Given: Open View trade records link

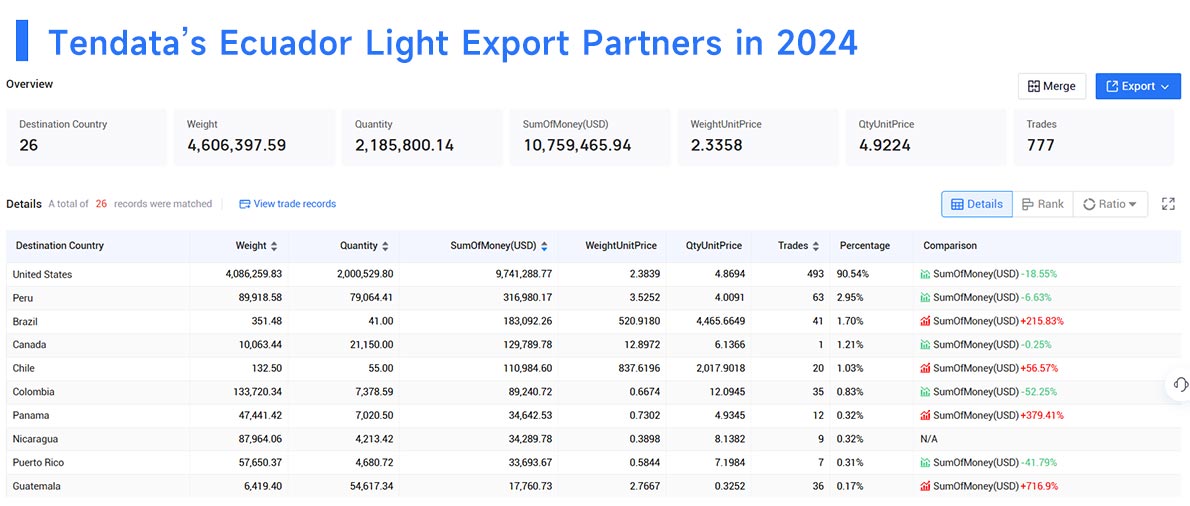Looking at the screenshot, I should click(x=287, y=204).
